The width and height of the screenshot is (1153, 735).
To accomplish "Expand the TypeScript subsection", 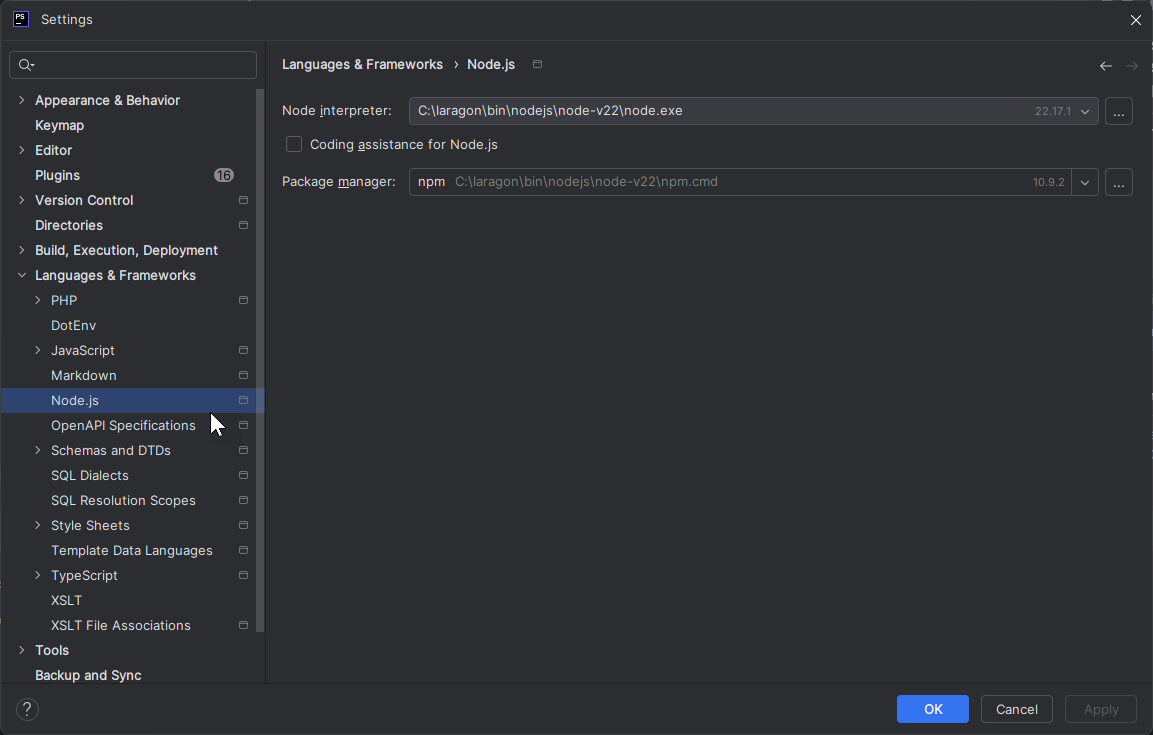I will click(x=38, y=575).
